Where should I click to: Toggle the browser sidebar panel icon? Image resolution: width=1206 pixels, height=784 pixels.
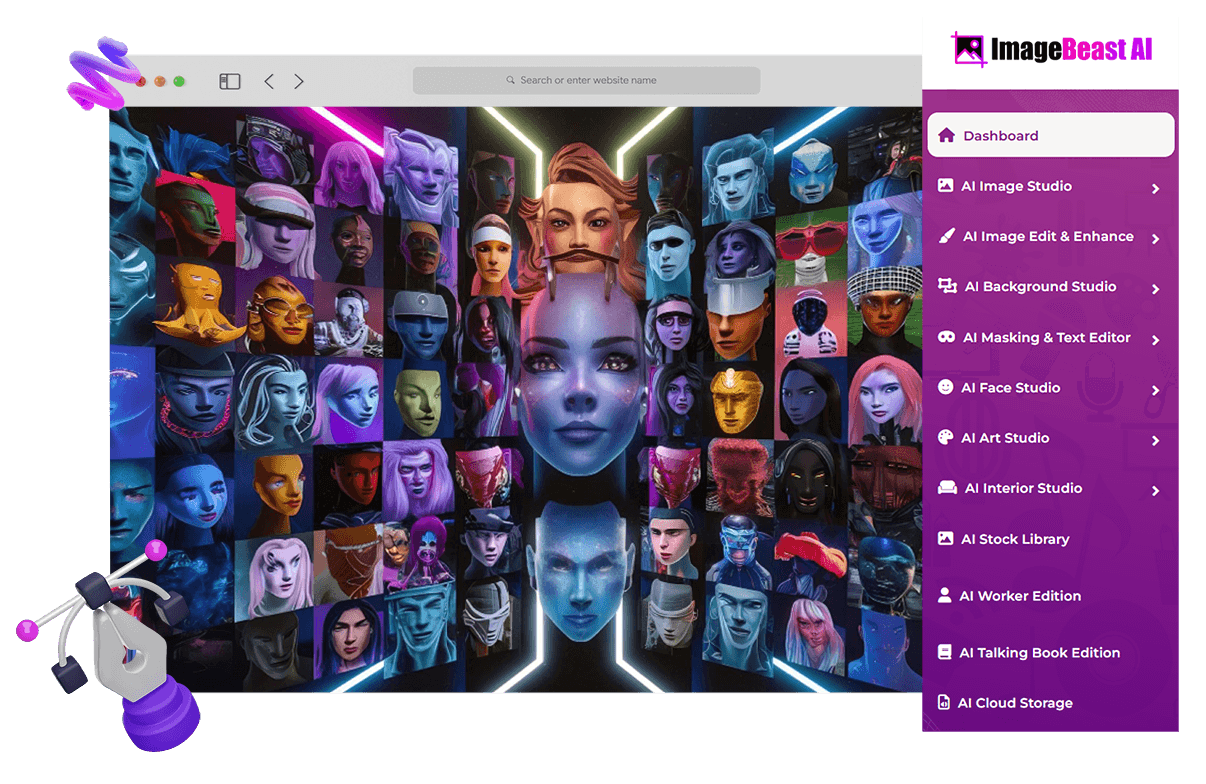point(230,81)
